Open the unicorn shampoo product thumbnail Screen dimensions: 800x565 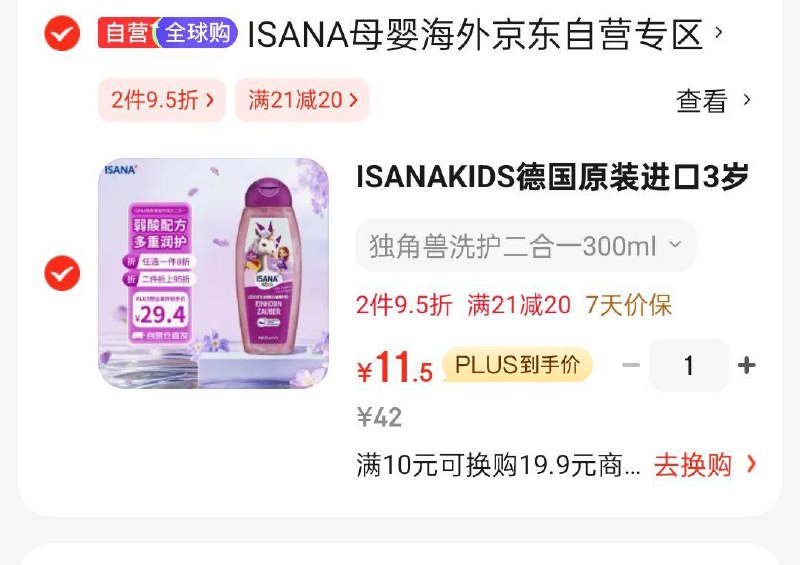(213, 273)
